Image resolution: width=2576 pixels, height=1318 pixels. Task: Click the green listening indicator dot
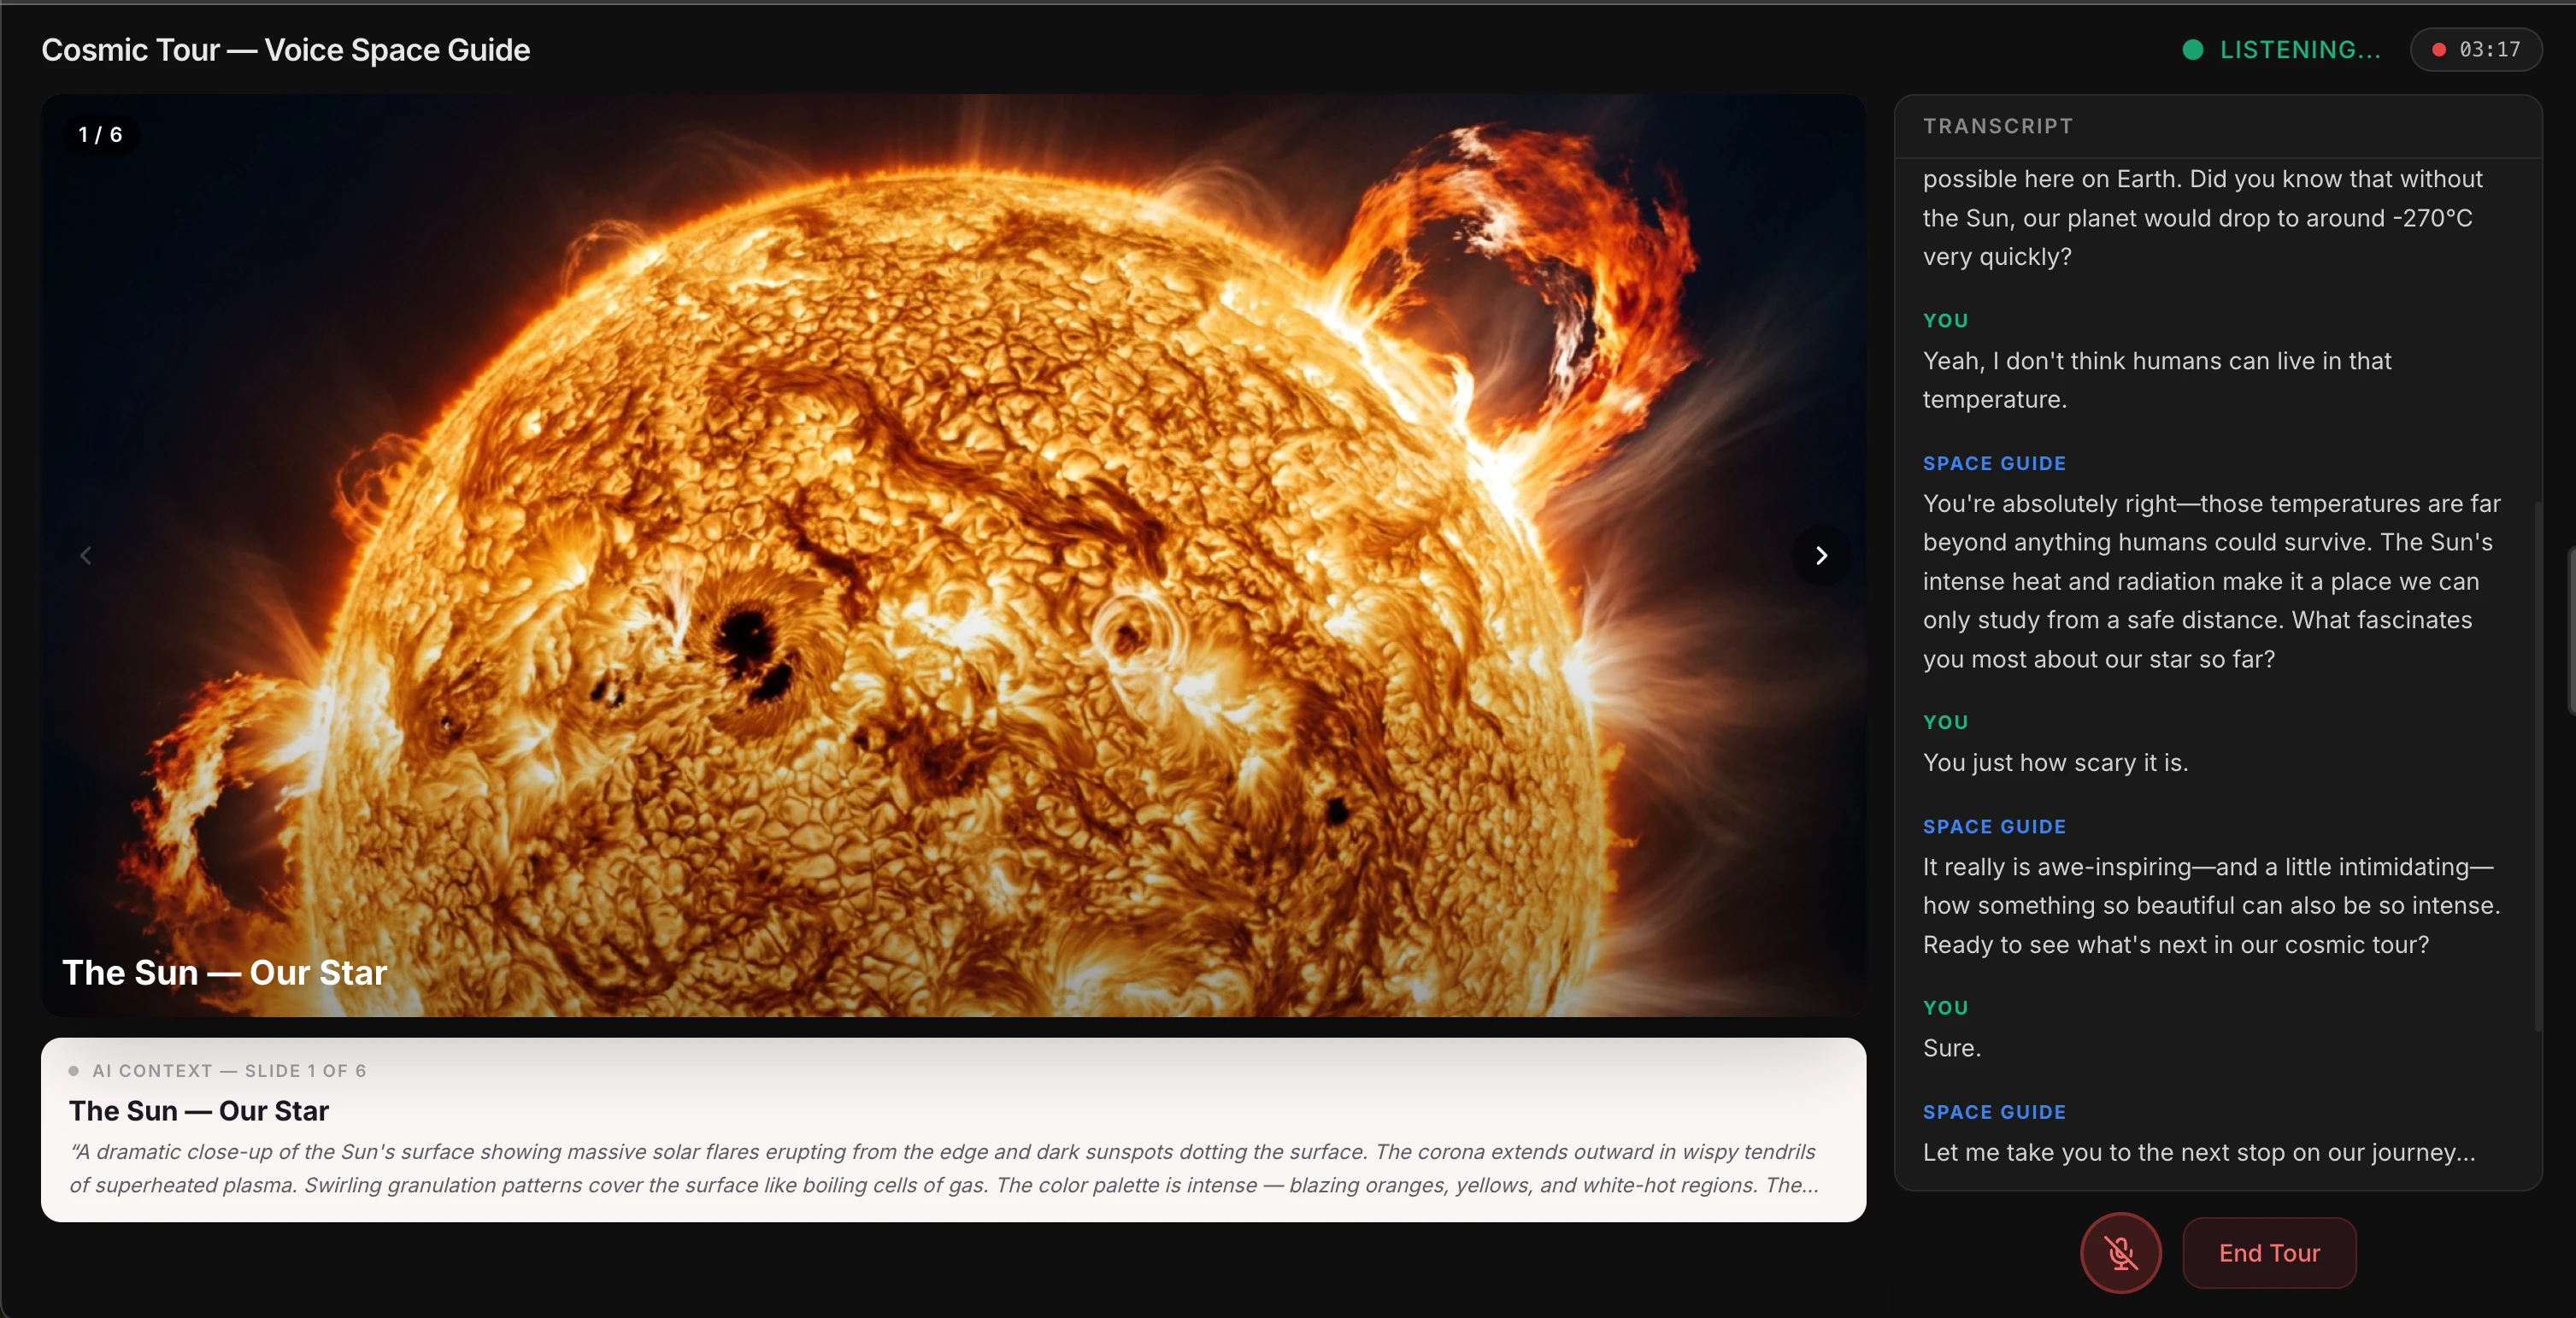click(x=2192, y=50)
